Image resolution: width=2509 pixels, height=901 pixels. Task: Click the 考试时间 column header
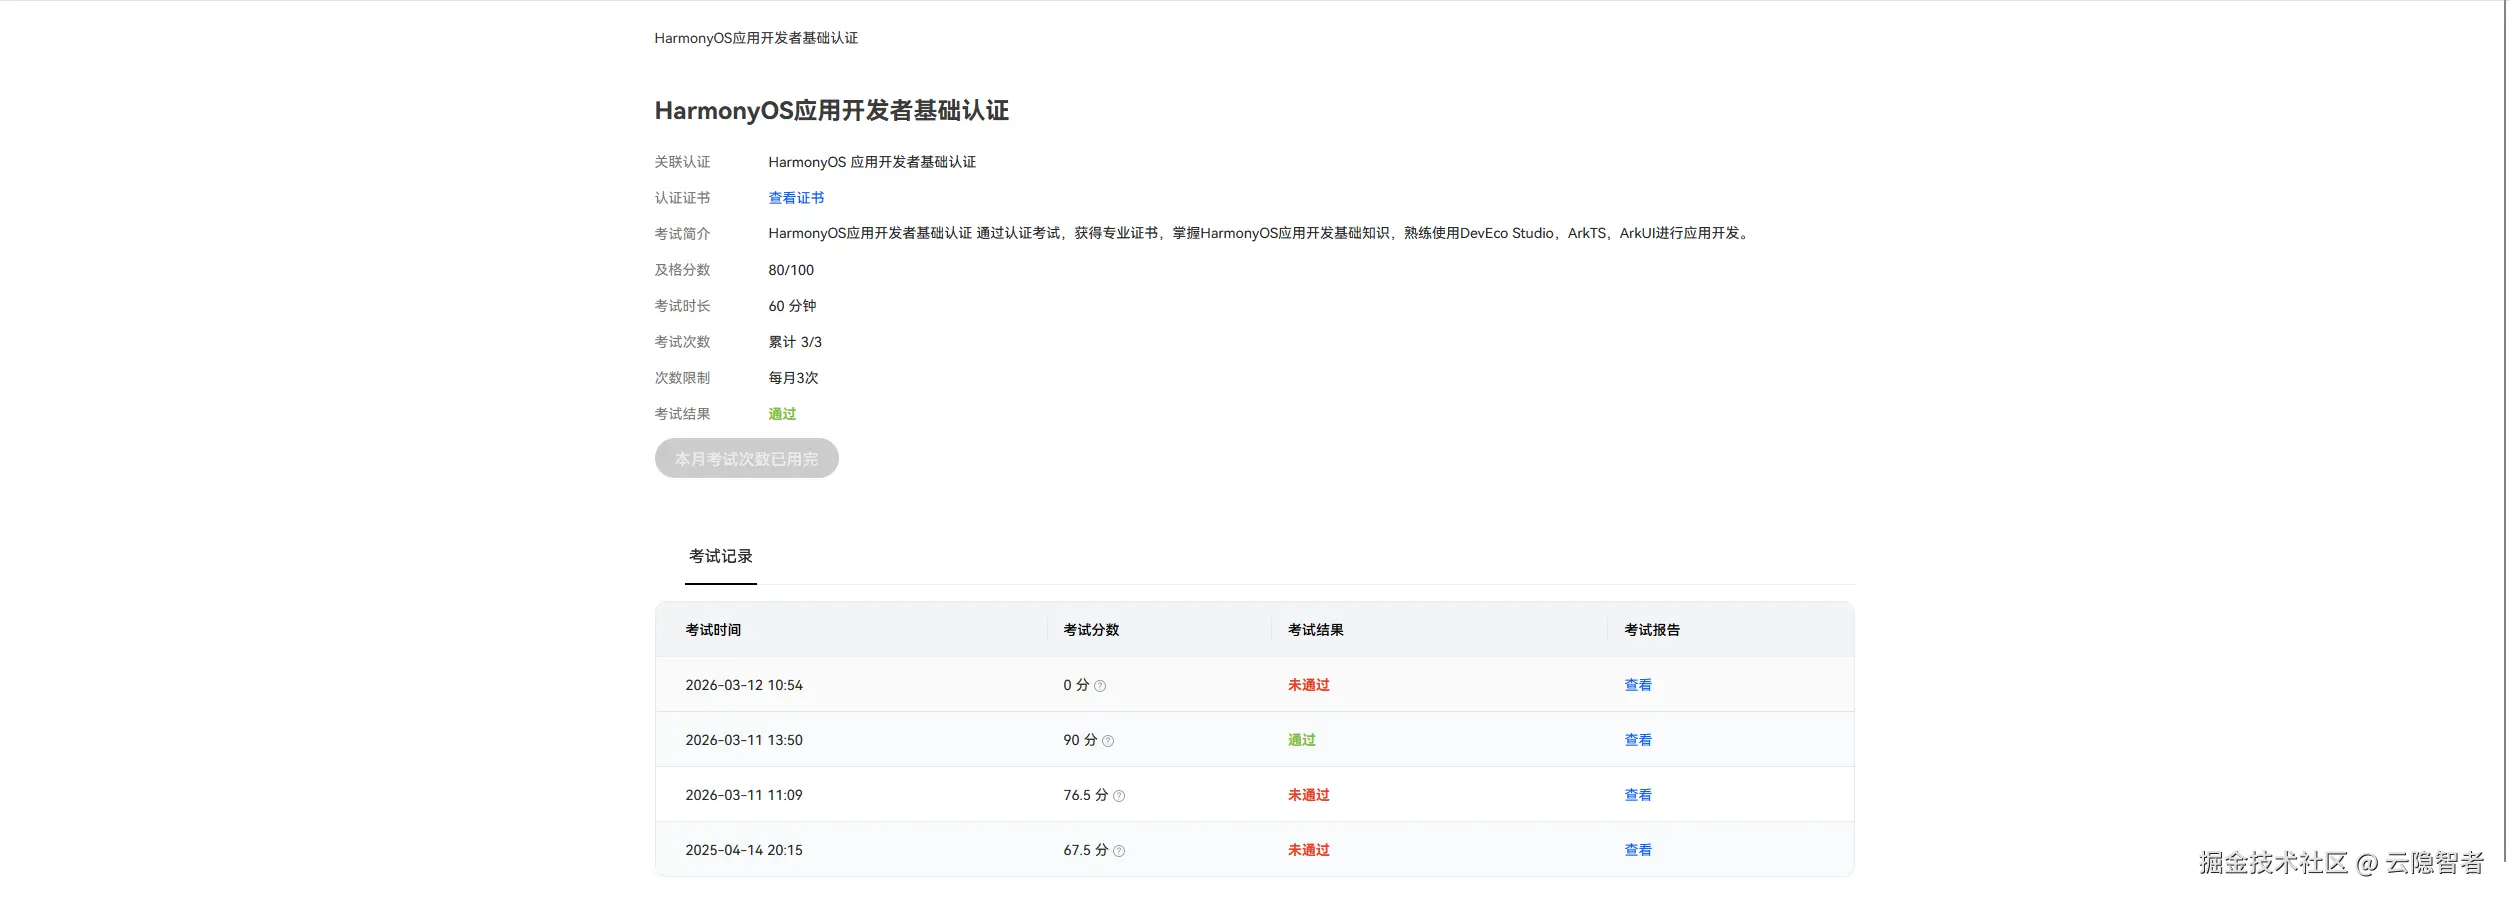[713, 630]
